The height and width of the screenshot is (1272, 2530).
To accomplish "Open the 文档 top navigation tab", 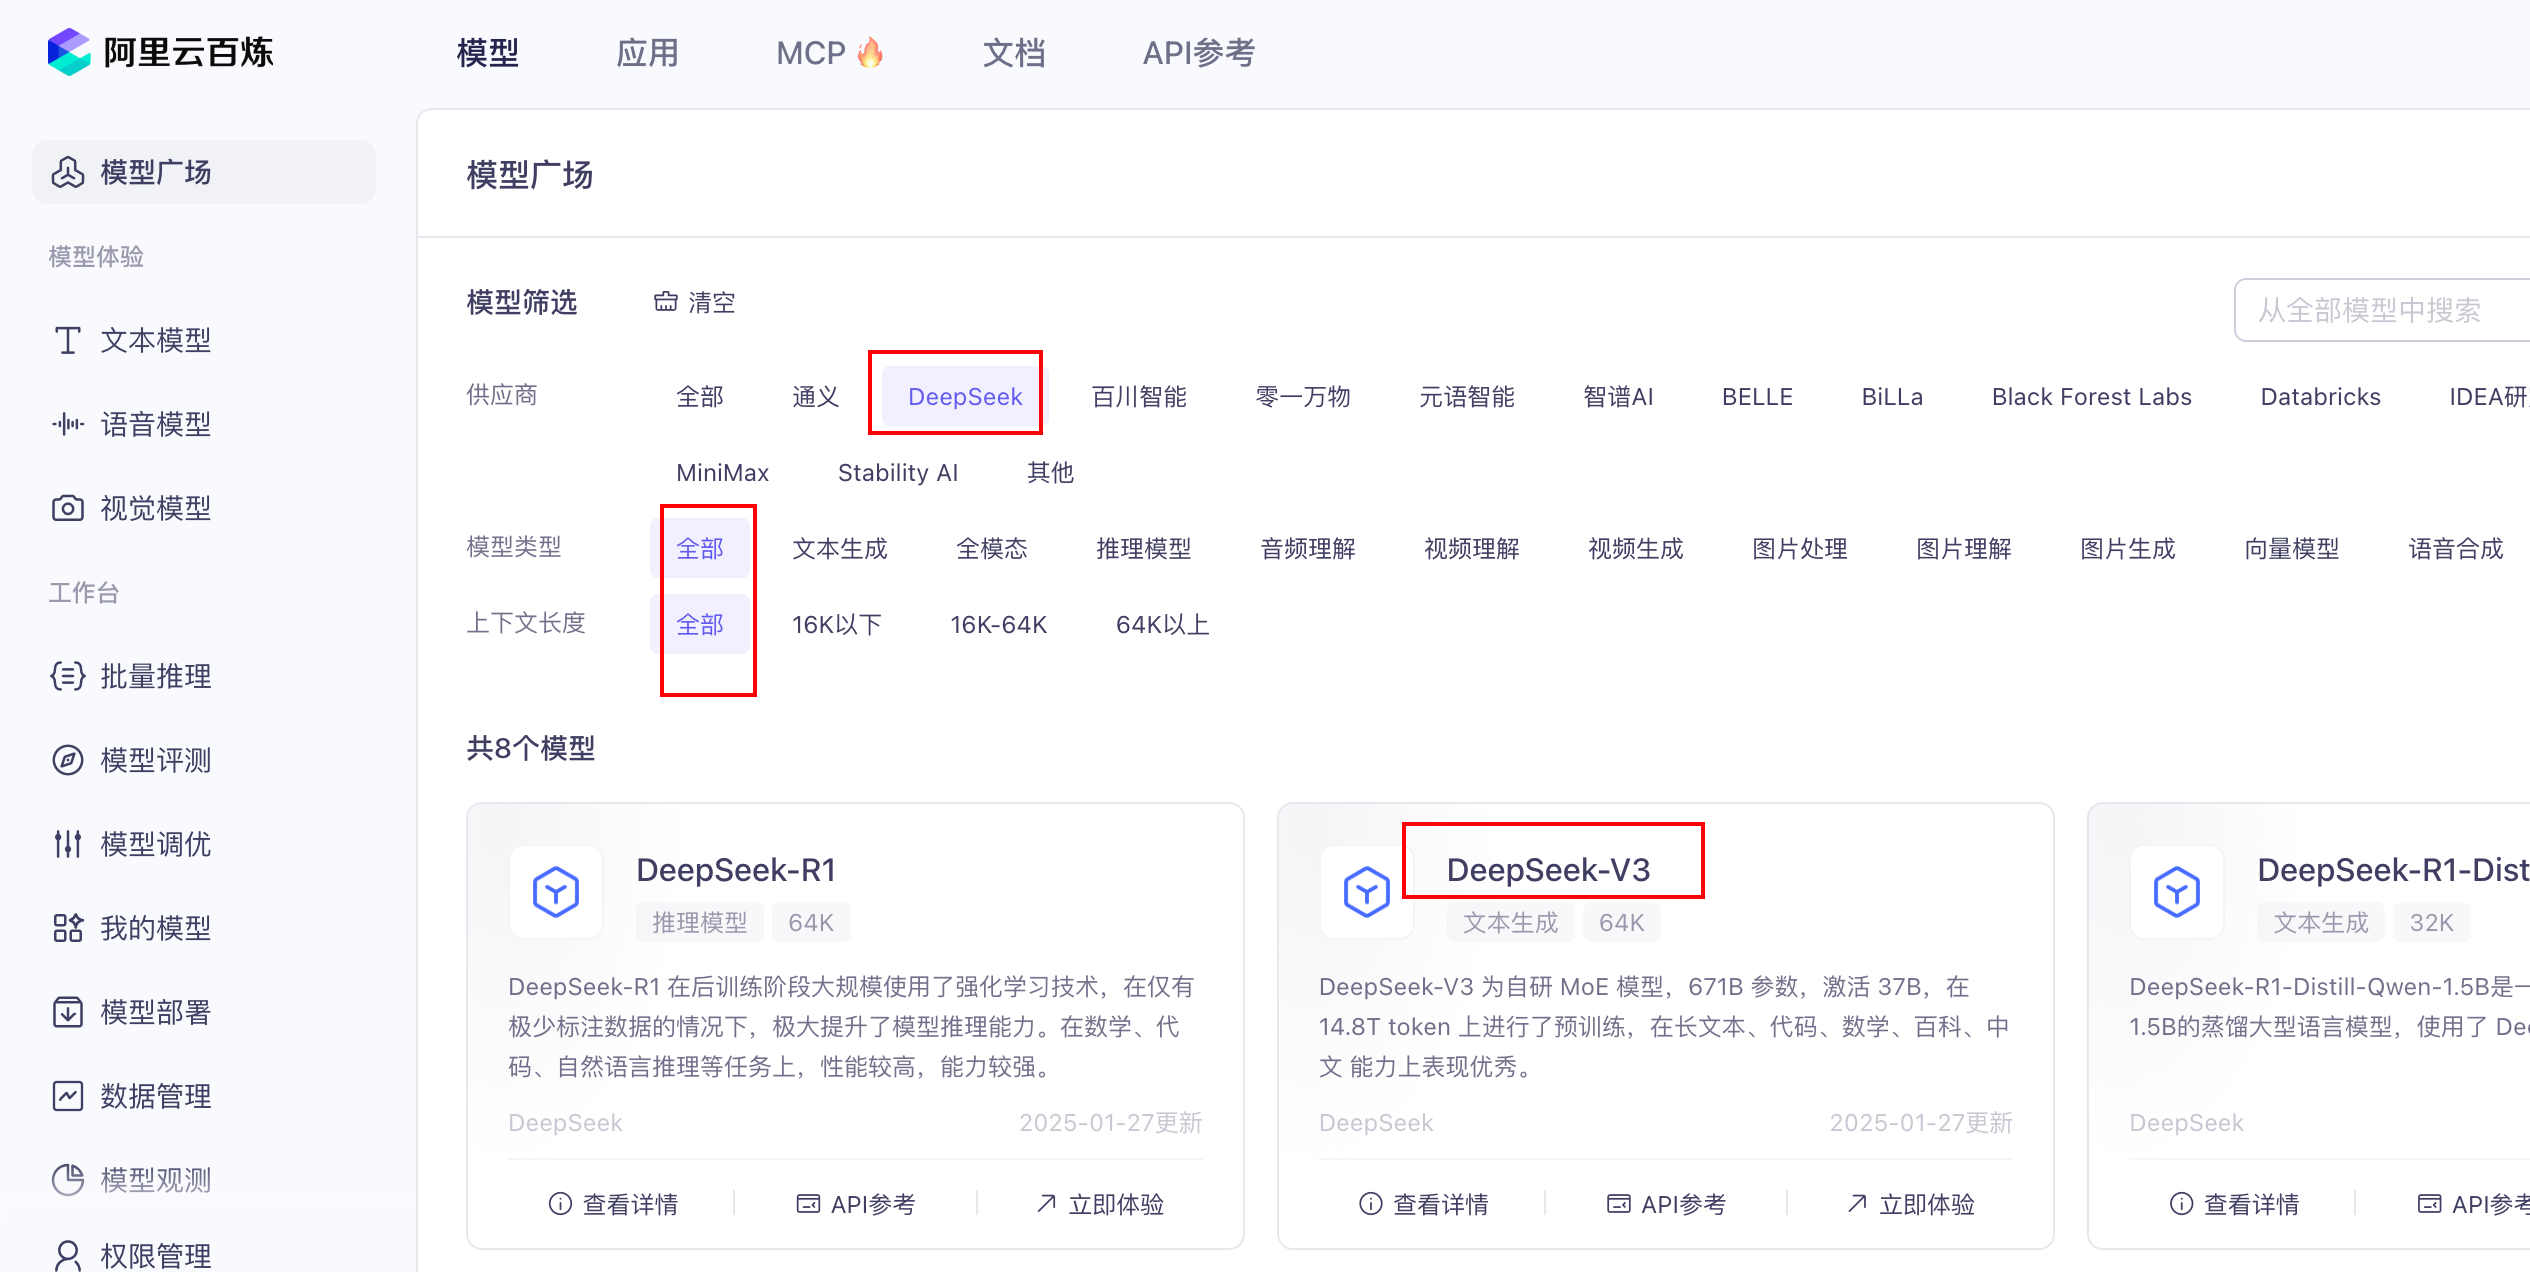I will pyautogui.click(x=1014, y=52).
